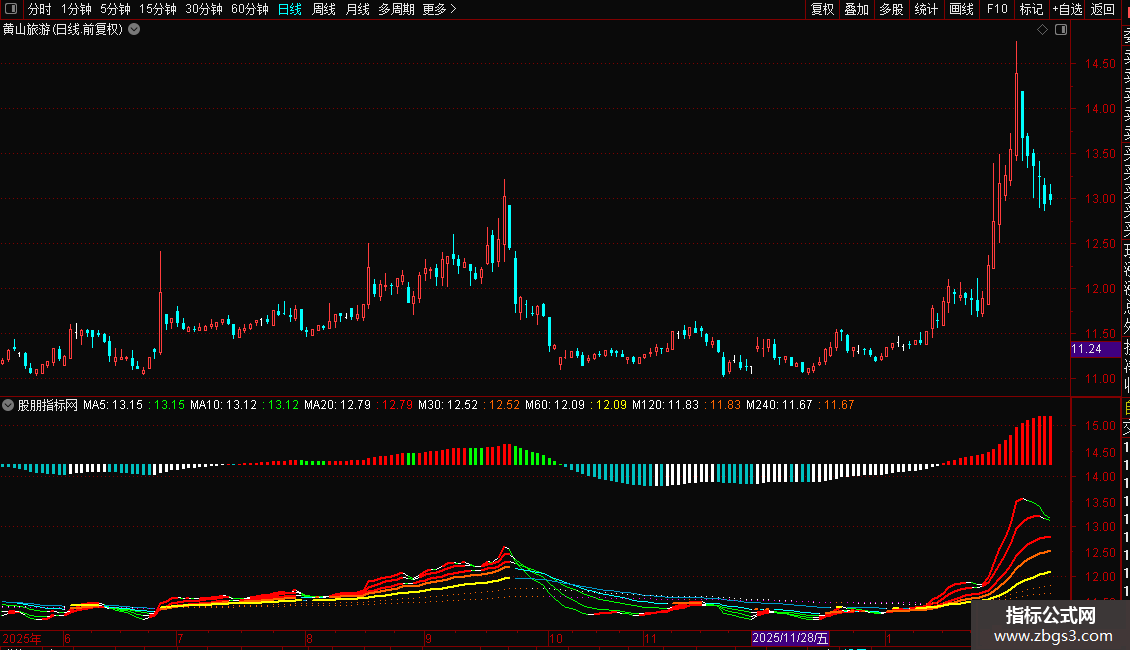This screenshot has width=1130, height=650.
Task: Expand the 股朋指标网 indicator dropdown
Action: tap(9, 405)
